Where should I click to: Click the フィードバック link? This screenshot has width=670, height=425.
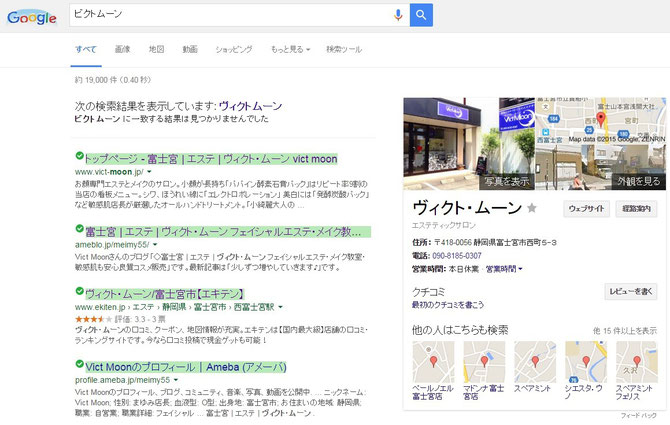pyautogui.click(x=639, y=415)
